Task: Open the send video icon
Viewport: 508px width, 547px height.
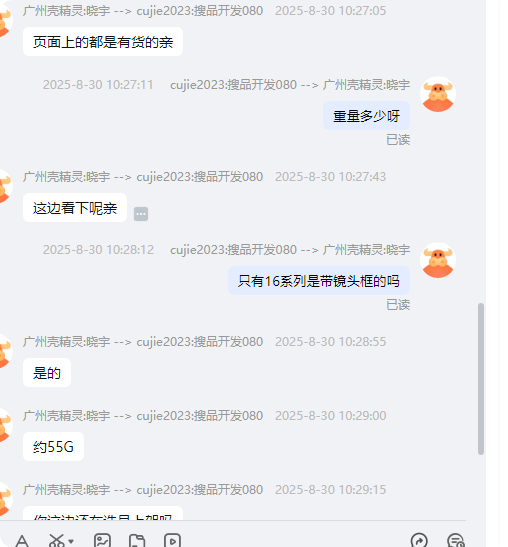Action: (172, 541)
